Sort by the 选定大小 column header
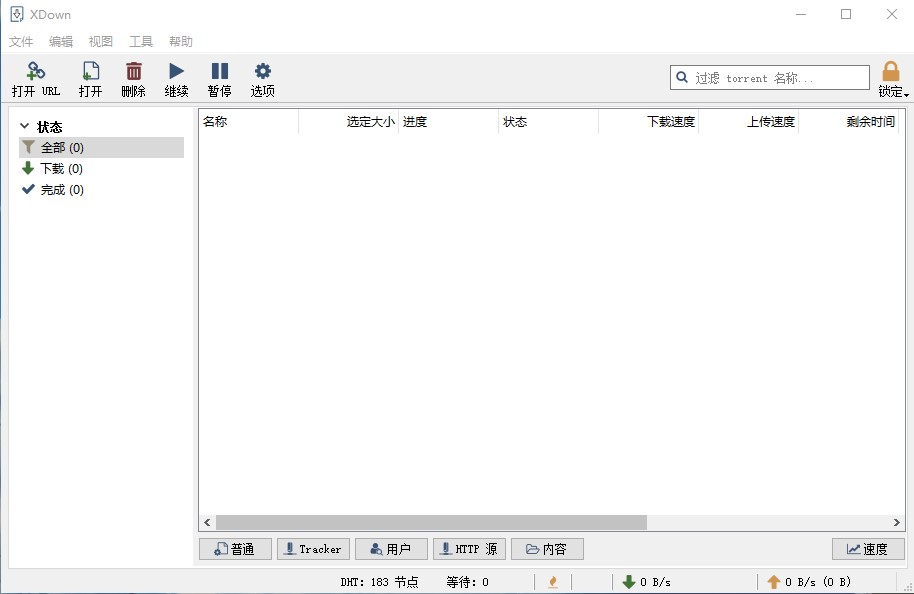 (x=349, y=121)
